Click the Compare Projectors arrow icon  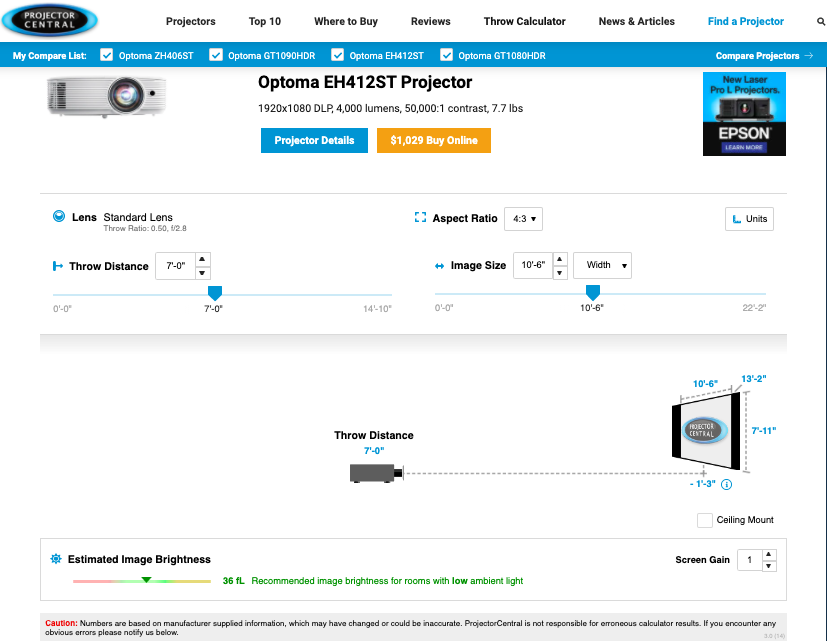click(809, 55)
